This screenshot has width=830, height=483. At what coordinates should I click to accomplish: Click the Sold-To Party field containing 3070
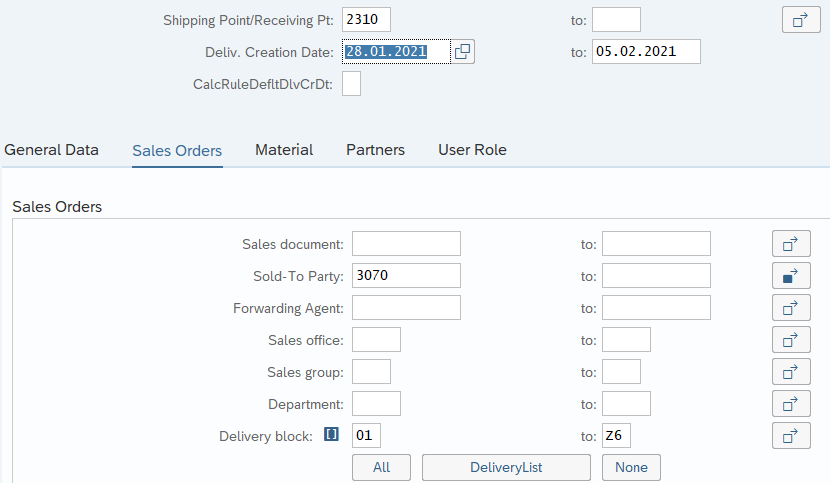point(406,275)
